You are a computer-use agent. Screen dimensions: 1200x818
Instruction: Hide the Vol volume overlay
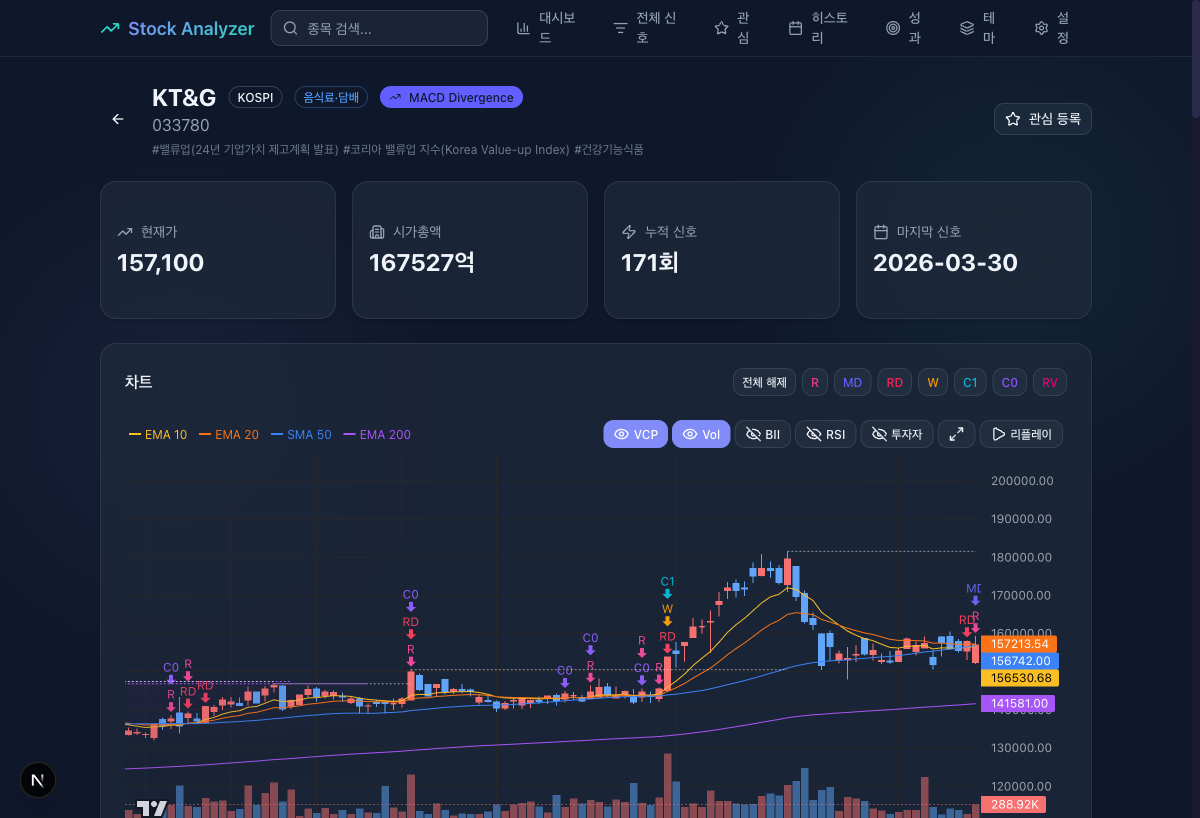701,434
